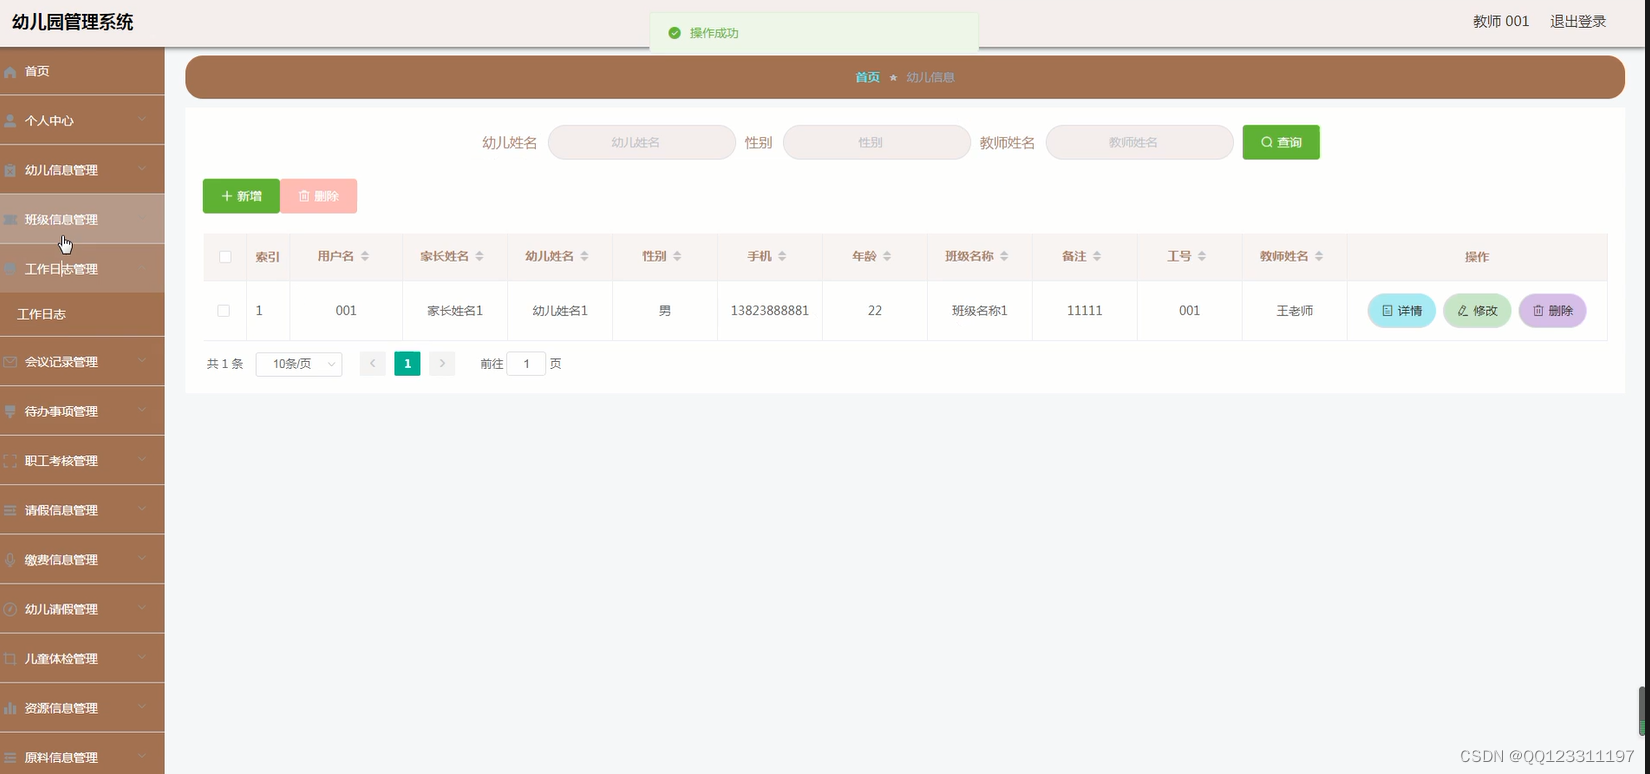Sort the 工号 column using its arrows
Image resolution: width=1650 pixels, height=774 pixels.
(1202, 257)
